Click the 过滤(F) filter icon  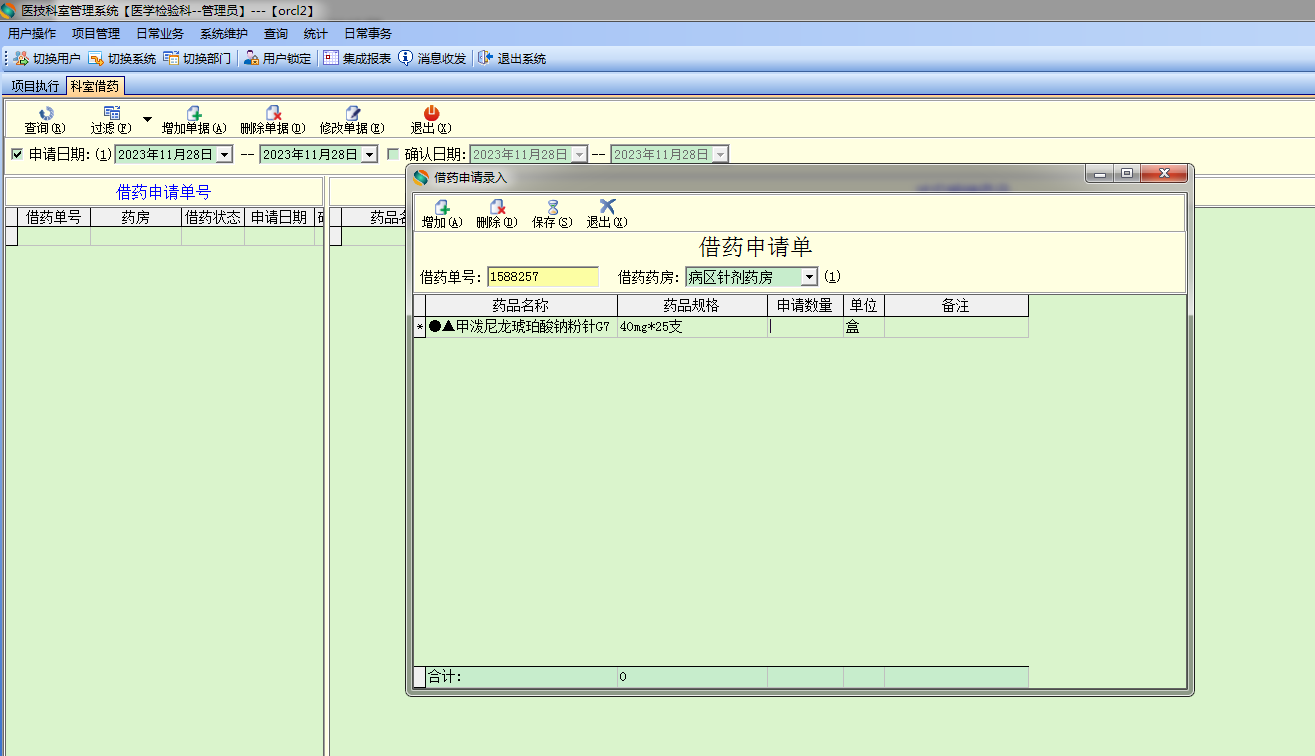111,120
